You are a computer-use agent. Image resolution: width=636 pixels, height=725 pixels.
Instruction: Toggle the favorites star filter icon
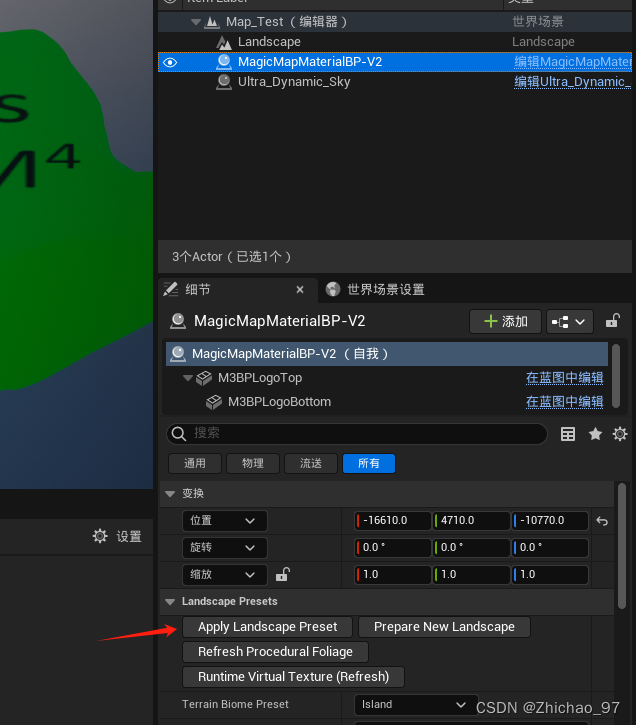point(595,434)
